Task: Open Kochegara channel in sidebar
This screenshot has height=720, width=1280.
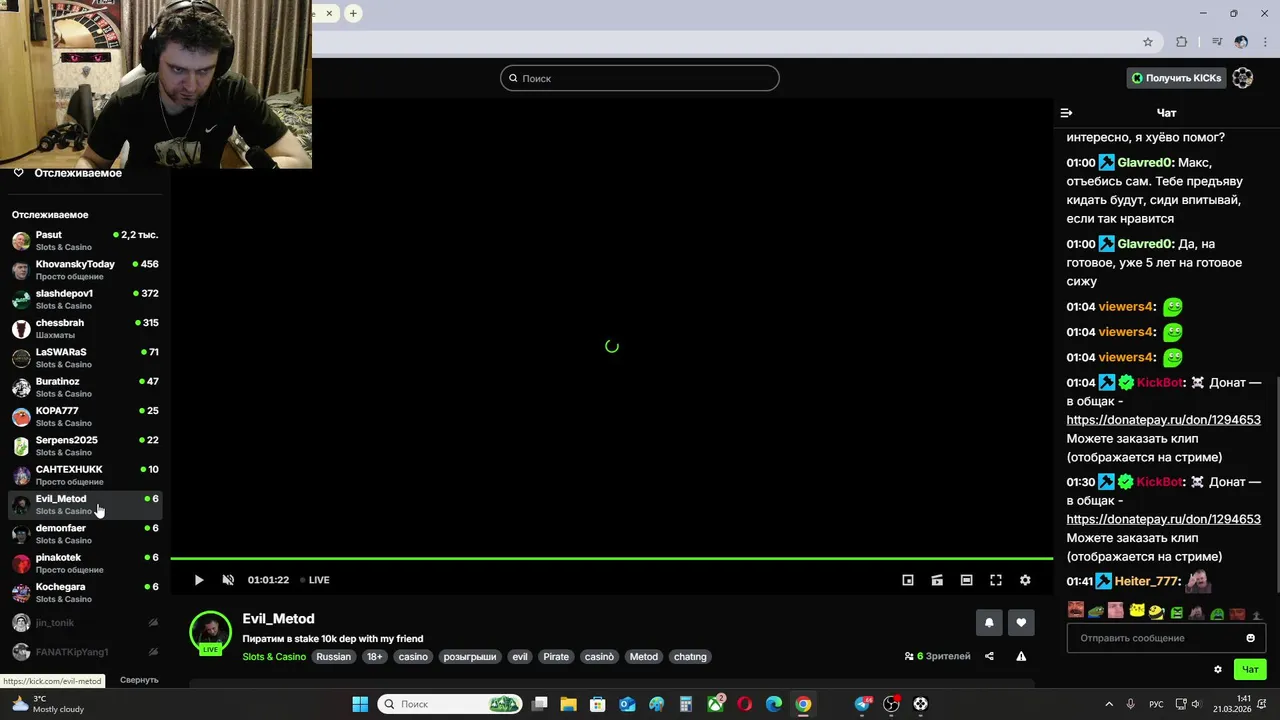Action: pyautogui.click(x=85, y=592)
